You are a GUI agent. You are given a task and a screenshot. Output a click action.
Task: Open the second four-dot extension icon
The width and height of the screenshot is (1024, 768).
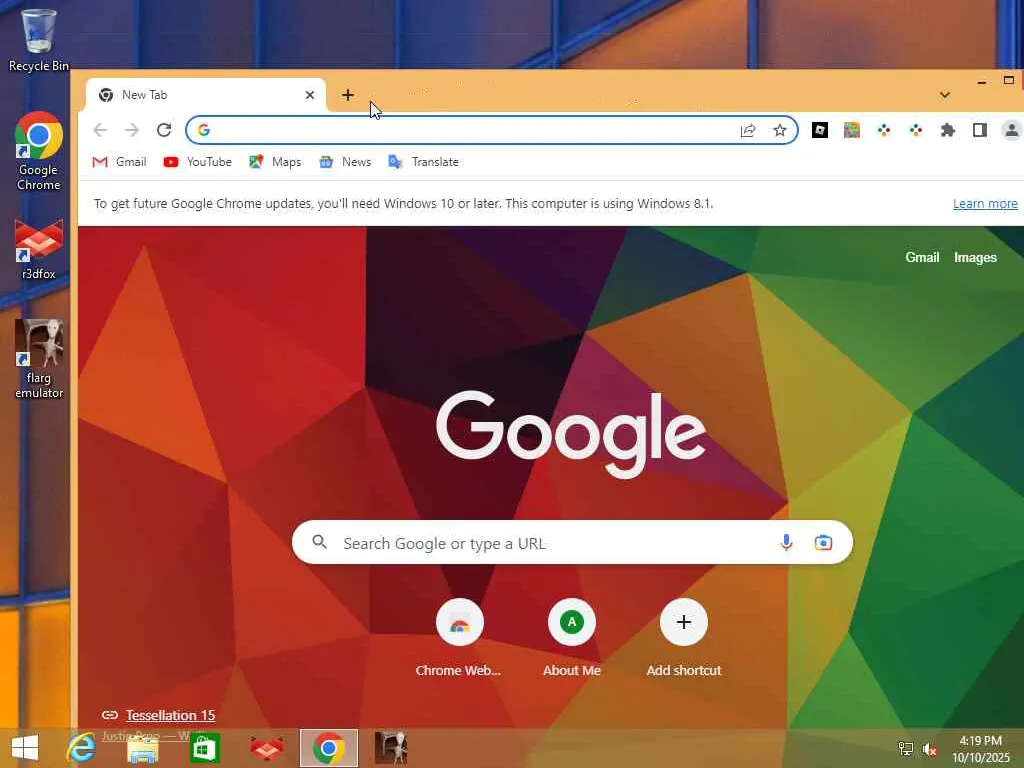pos(916,130)
